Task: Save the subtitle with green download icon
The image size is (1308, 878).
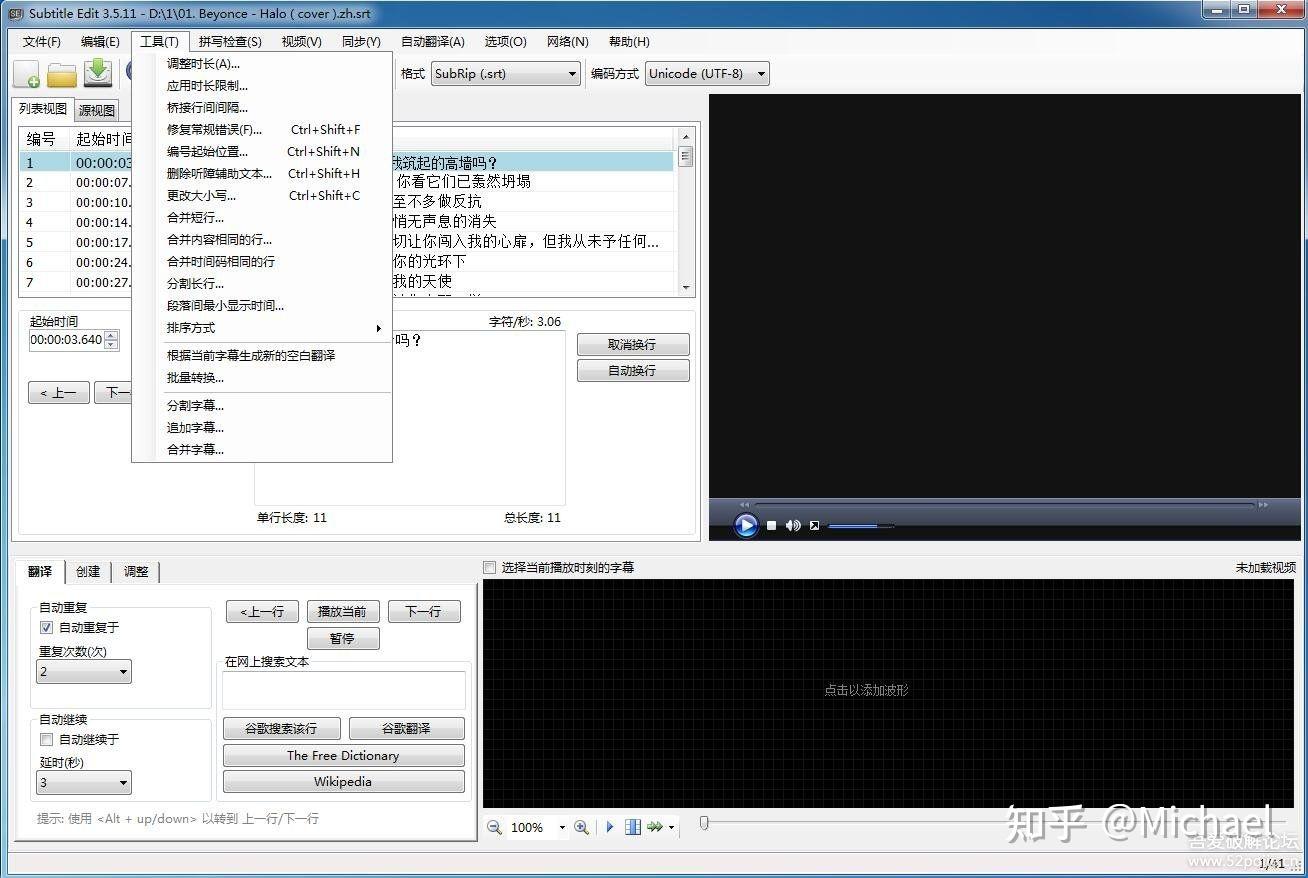Action: pos(97,73)
